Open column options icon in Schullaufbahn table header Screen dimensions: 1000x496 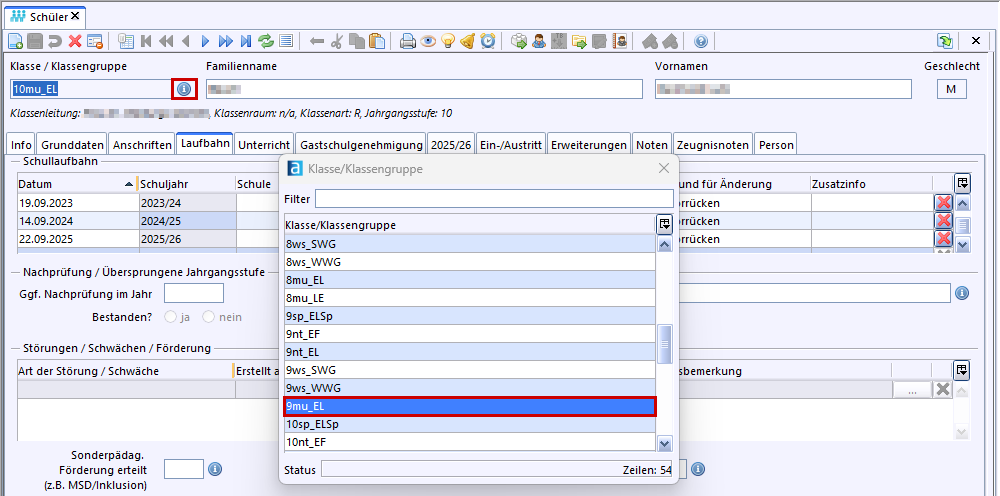tap(962, 183)
